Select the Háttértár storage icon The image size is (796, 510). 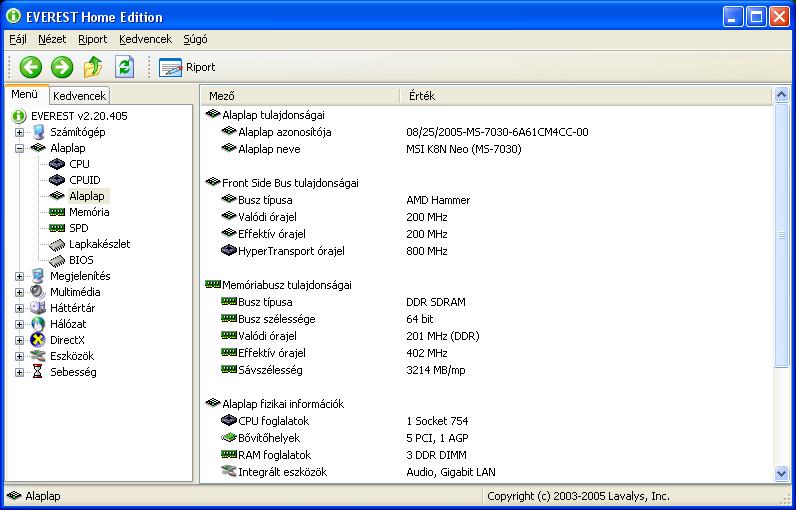tap(38, 308)
